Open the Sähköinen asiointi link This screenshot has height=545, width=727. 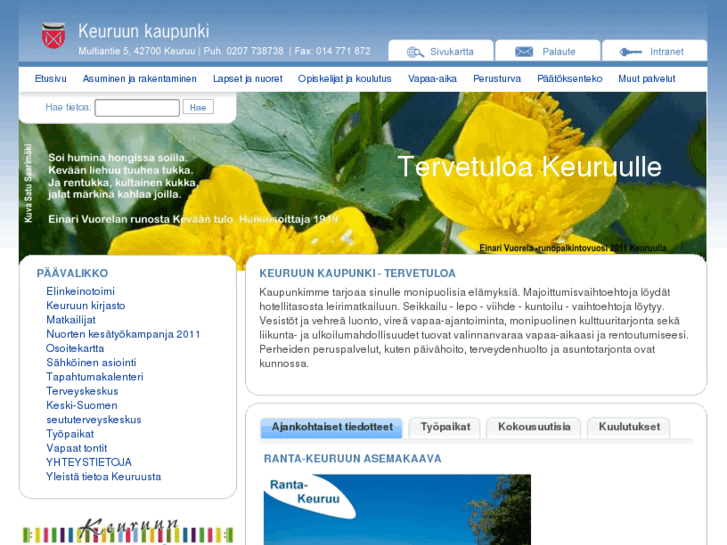click(91, 363)
